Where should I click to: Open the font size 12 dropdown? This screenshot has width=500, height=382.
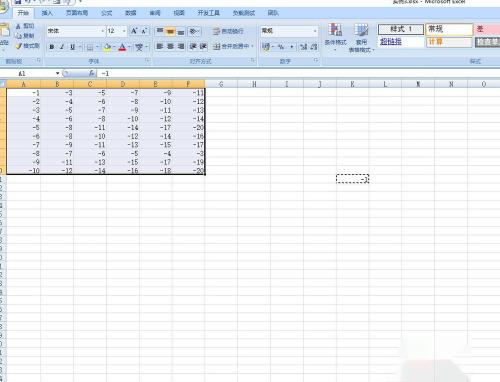[x=124, y=31]
